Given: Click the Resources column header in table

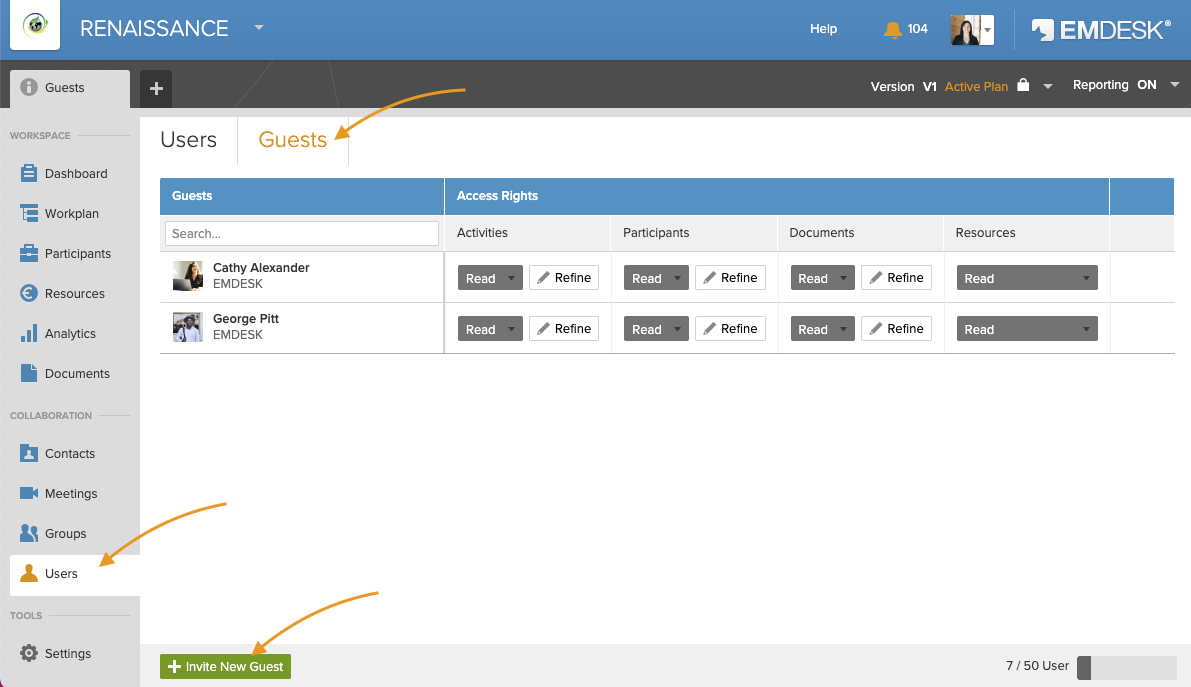Looking at the screenshot, I should click(985, 233).
